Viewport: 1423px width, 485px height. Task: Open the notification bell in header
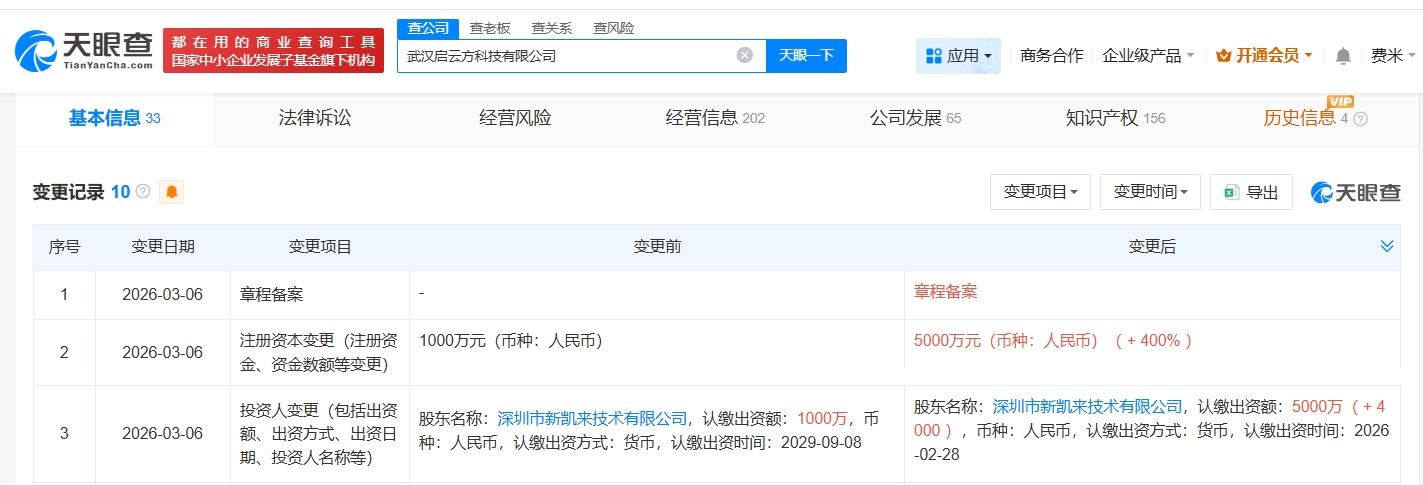coord(1343,56)
